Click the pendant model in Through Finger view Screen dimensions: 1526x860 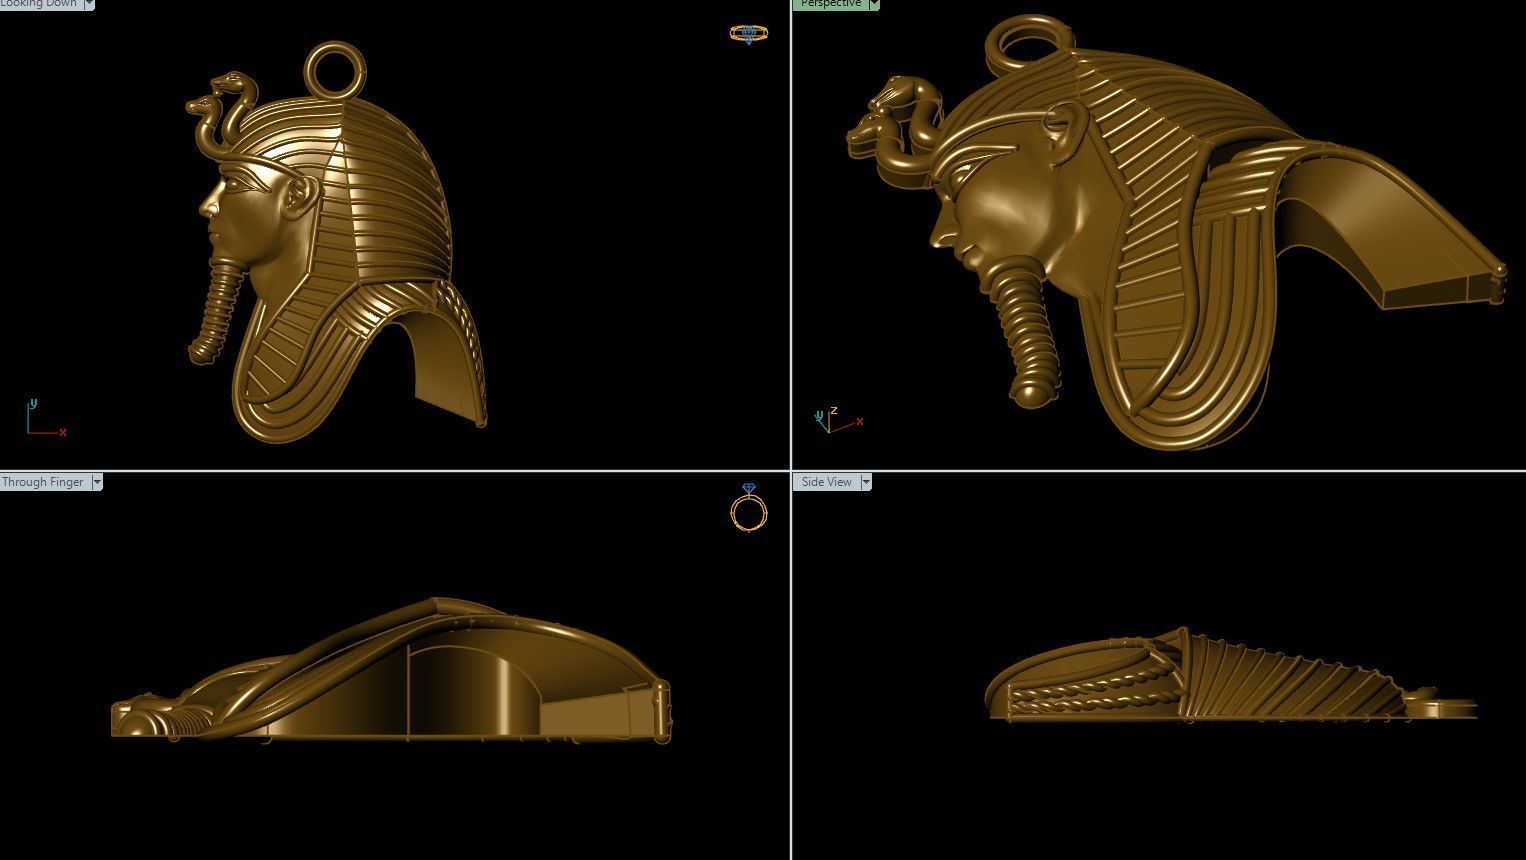(x=391, y=672)
